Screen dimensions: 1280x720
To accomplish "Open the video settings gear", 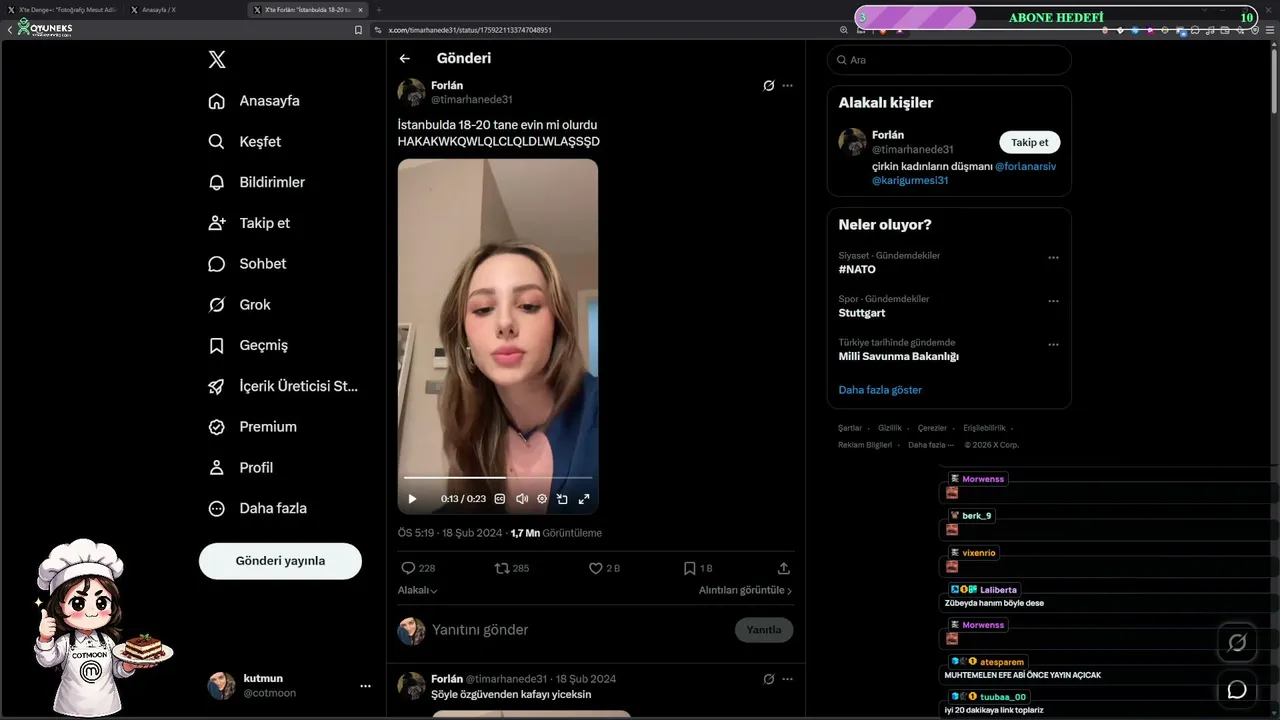I will tap(542, 499).
